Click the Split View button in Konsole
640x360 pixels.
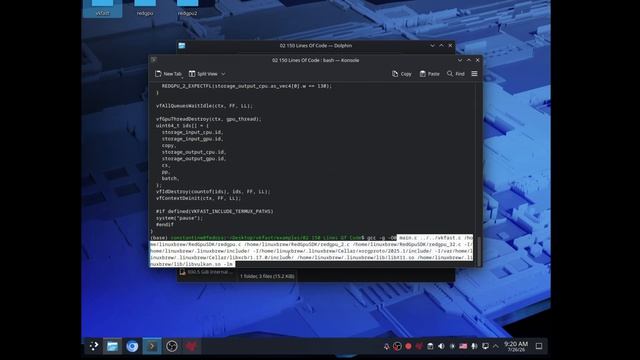(203, 74)
